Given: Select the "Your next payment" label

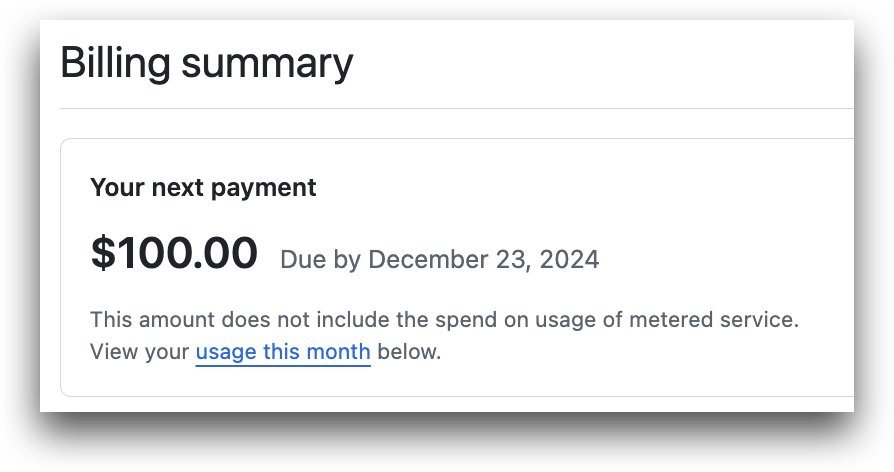Looking at the screenshot, I should 203,188.
